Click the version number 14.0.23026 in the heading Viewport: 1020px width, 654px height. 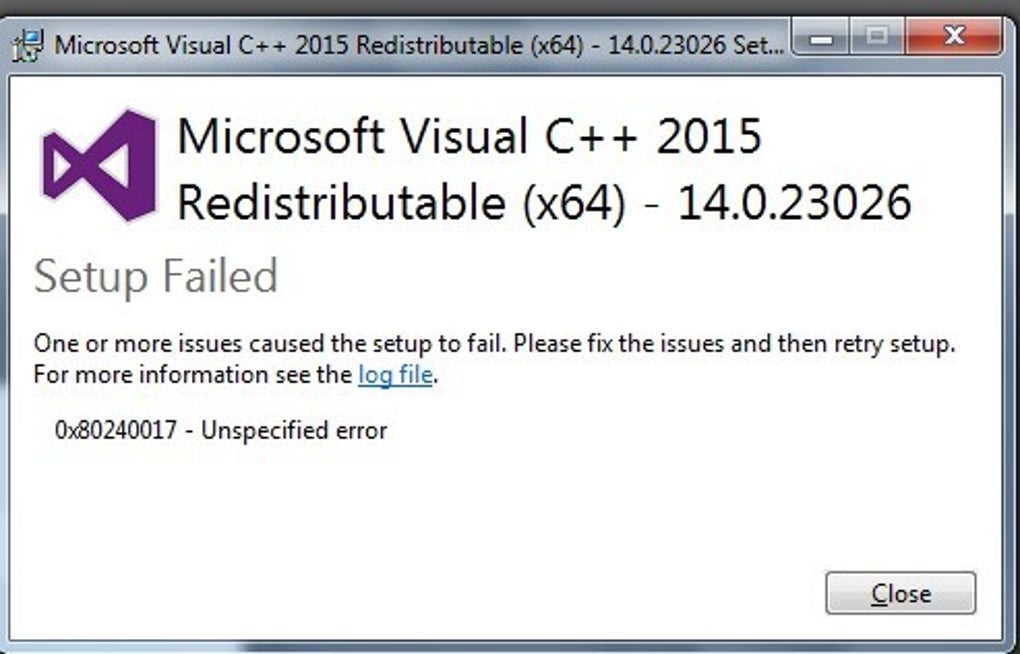(x=795, y=204)
